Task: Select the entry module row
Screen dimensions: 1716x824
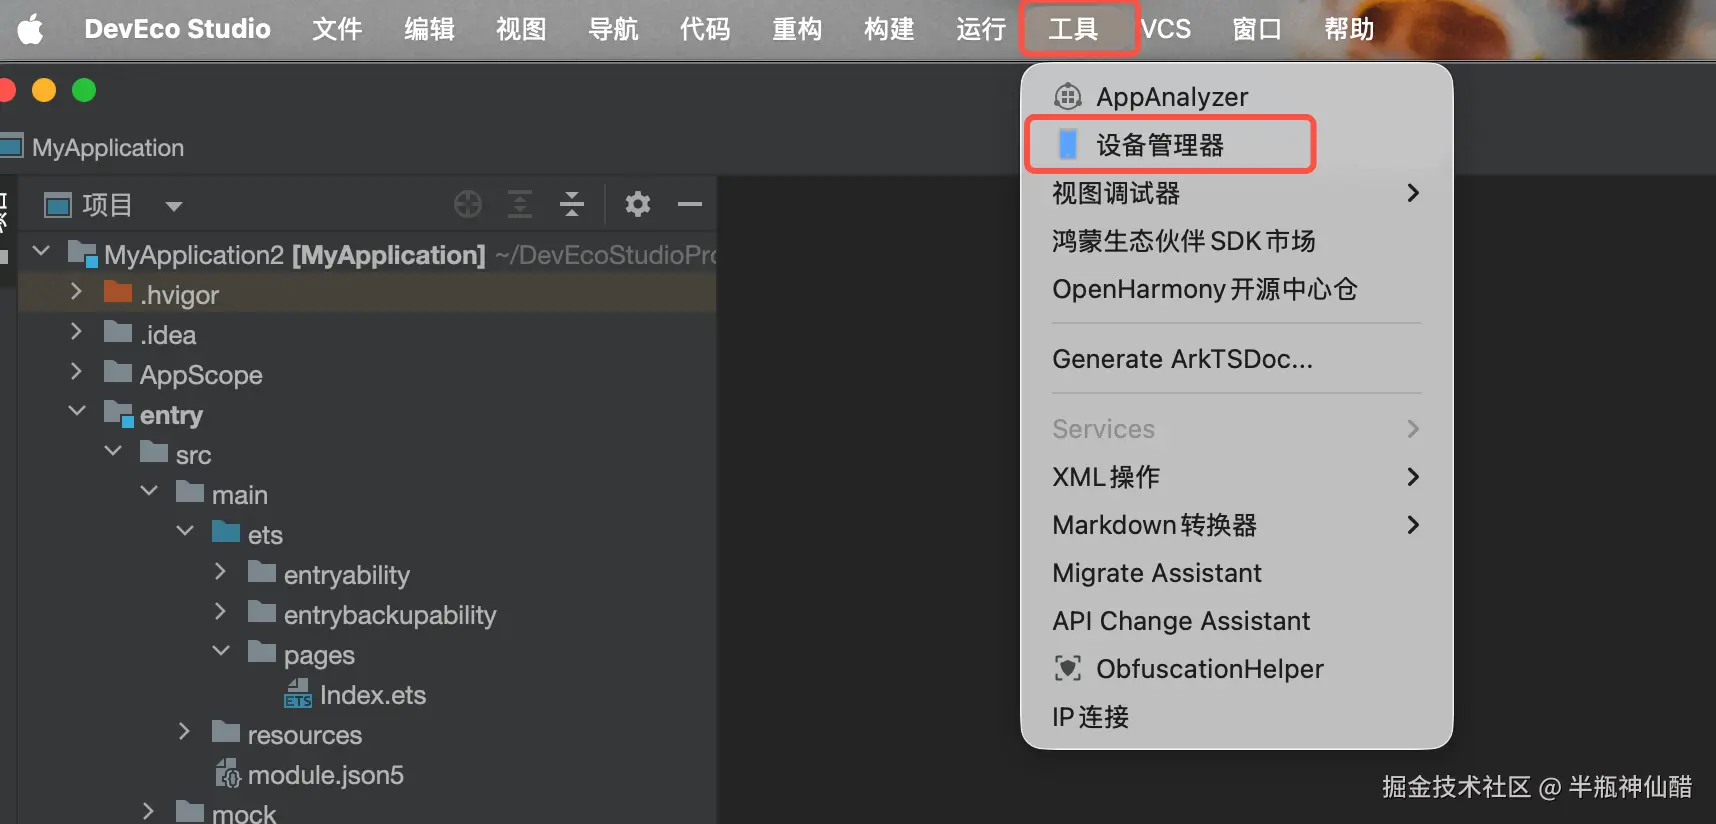Action: (x=366, y=414)
